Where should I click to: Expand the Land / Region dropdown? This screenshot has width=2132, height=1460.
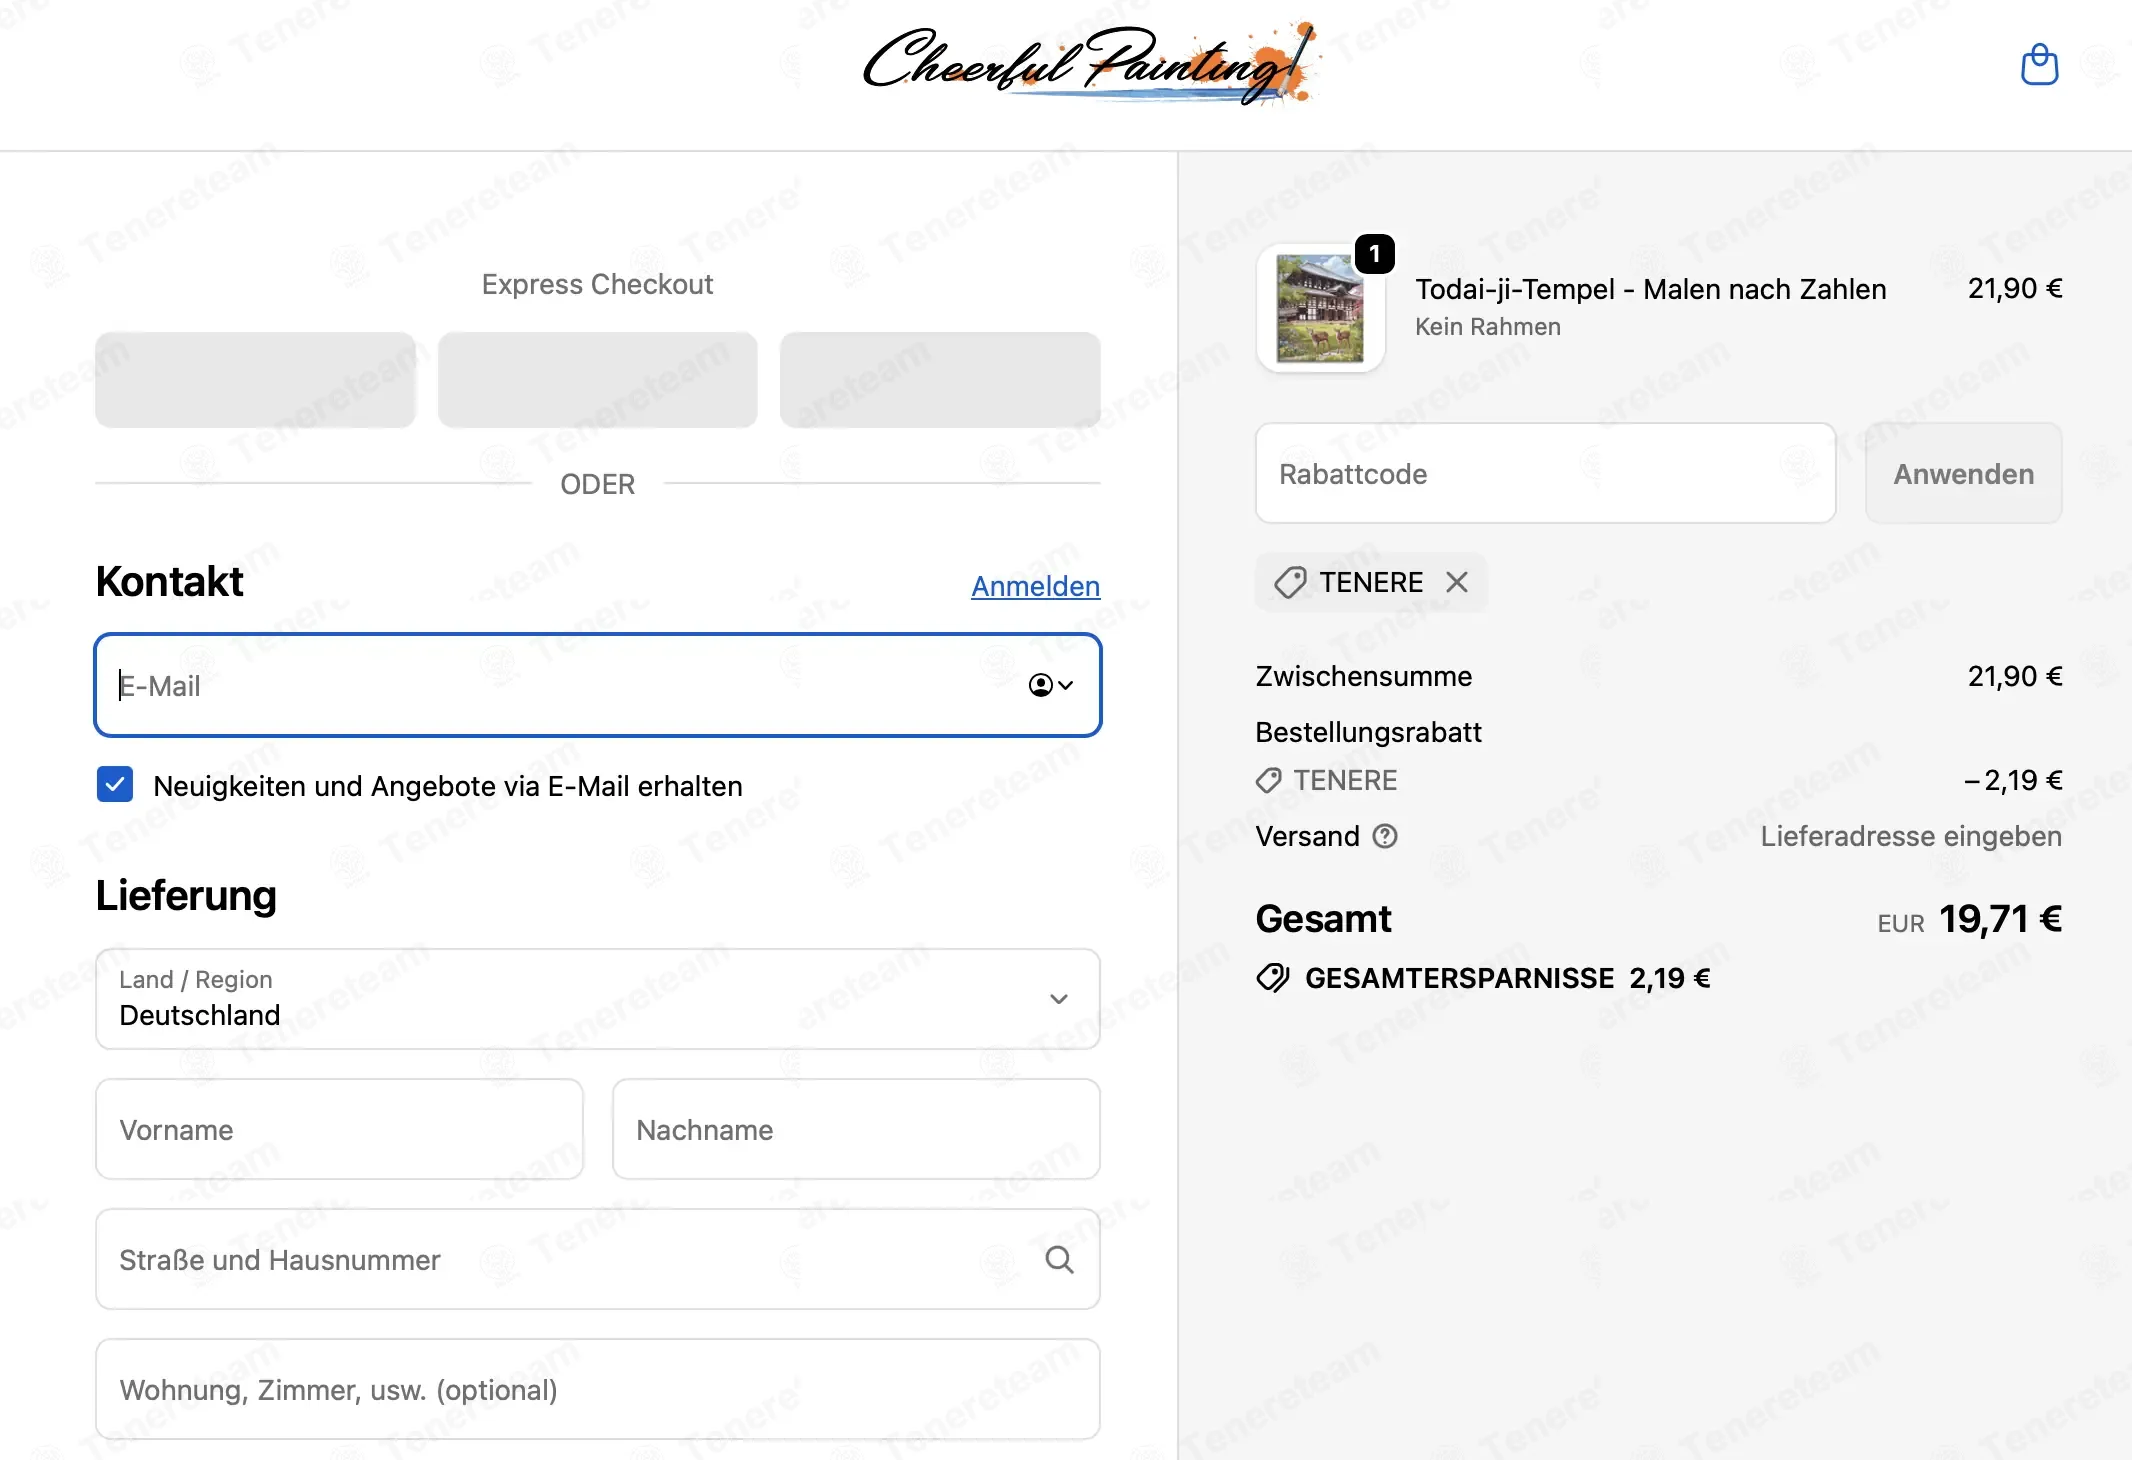(x=598, y=999)
